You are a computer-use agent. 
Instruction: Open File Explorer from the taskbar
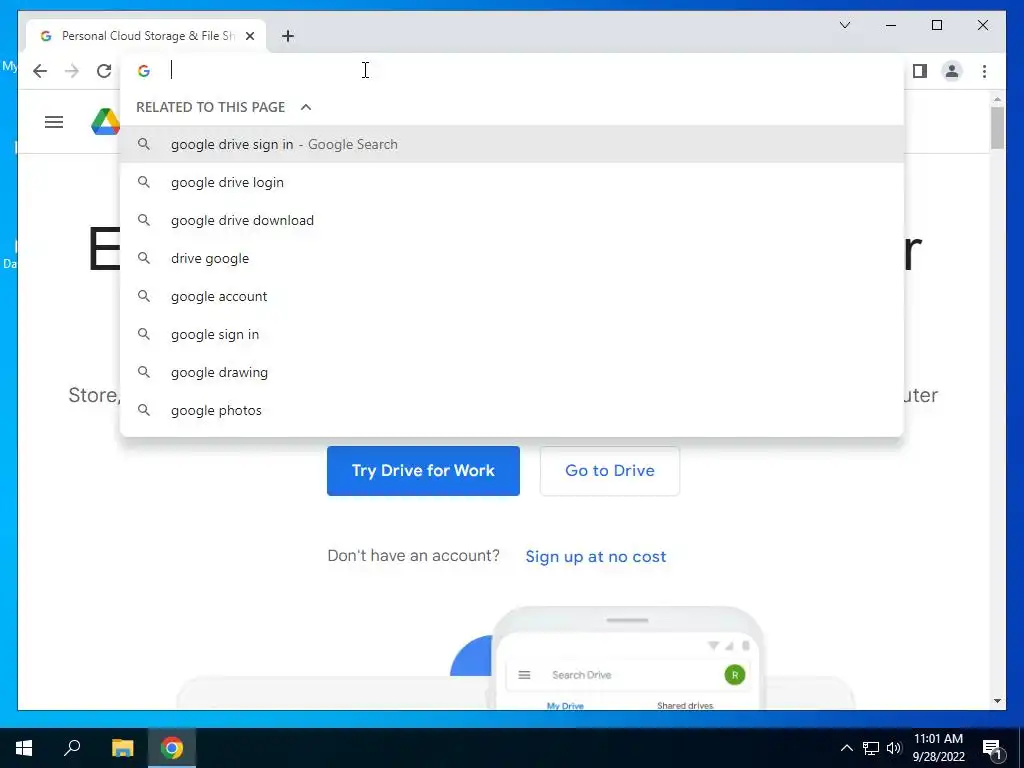(122, 748)
